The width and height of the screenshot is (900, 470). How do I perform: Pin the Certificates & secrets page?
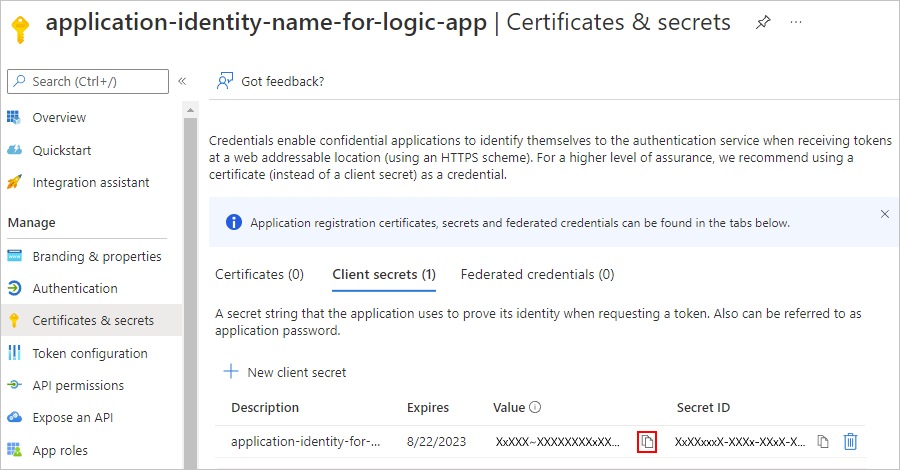click(x=763, y=22)
